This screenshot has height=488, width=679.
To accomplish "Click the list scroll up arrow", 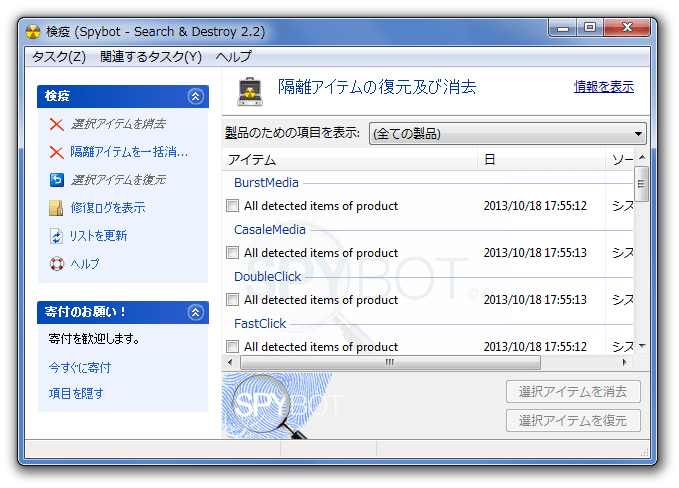I will tap(642, 157).
